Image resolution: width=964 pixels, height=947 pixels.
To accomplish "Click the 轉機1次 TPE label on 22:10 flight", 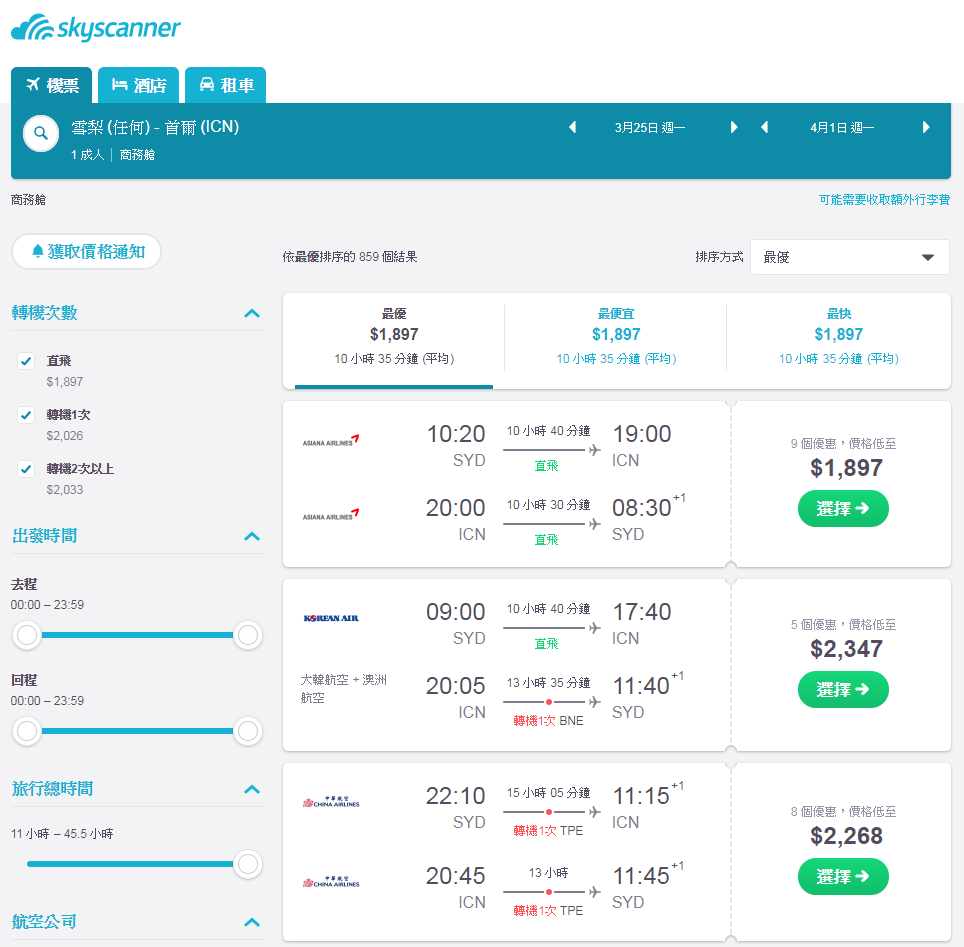I will point(548,831).
